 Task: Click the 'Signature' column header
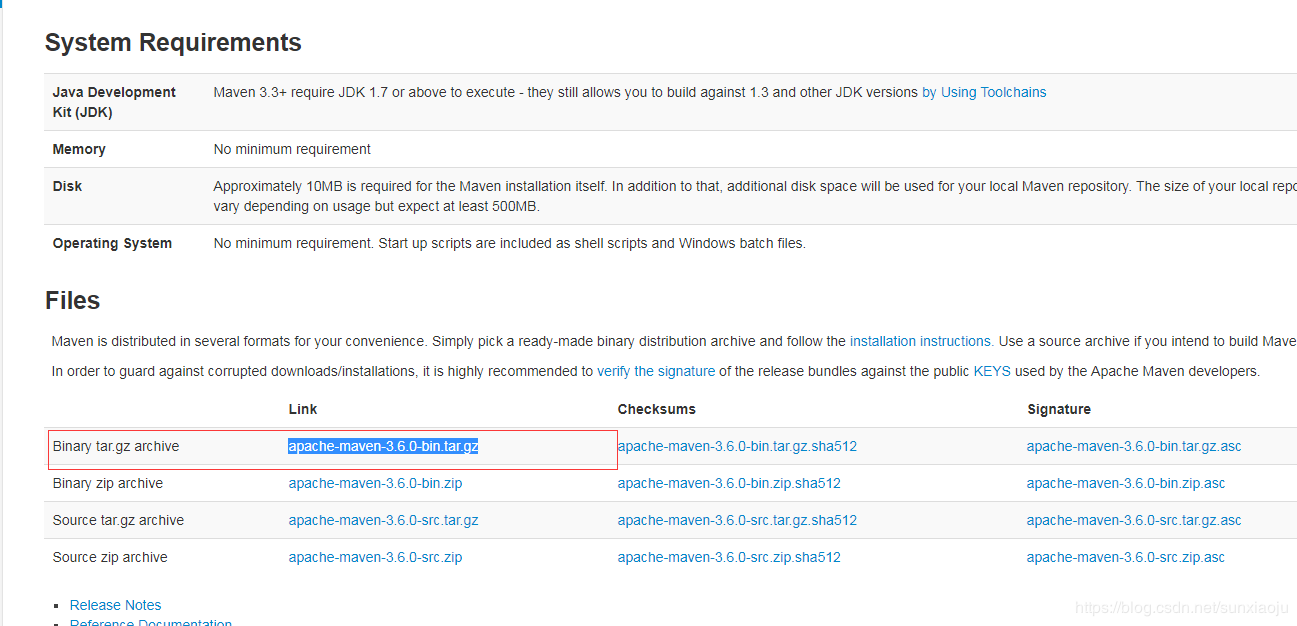[x=1059, y=409]
